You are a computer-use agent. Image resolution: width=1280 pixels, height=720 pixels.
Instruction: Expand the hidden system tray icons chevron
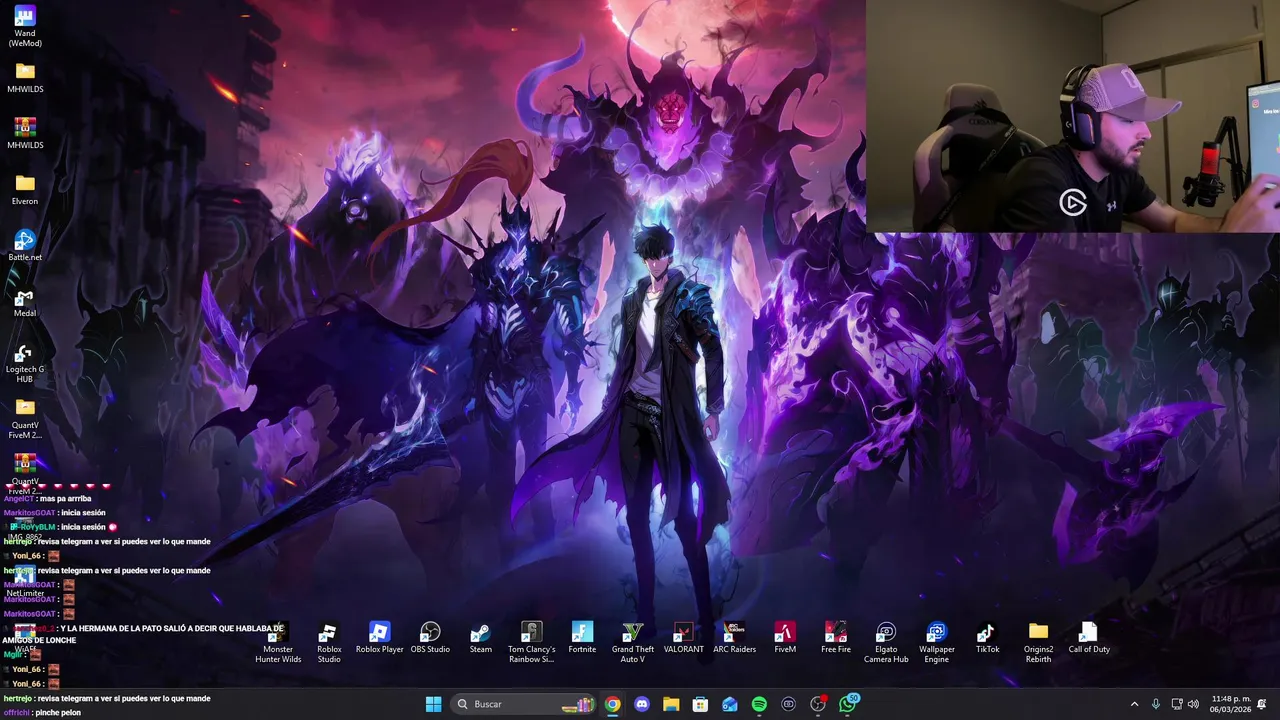pos(1134,704)
